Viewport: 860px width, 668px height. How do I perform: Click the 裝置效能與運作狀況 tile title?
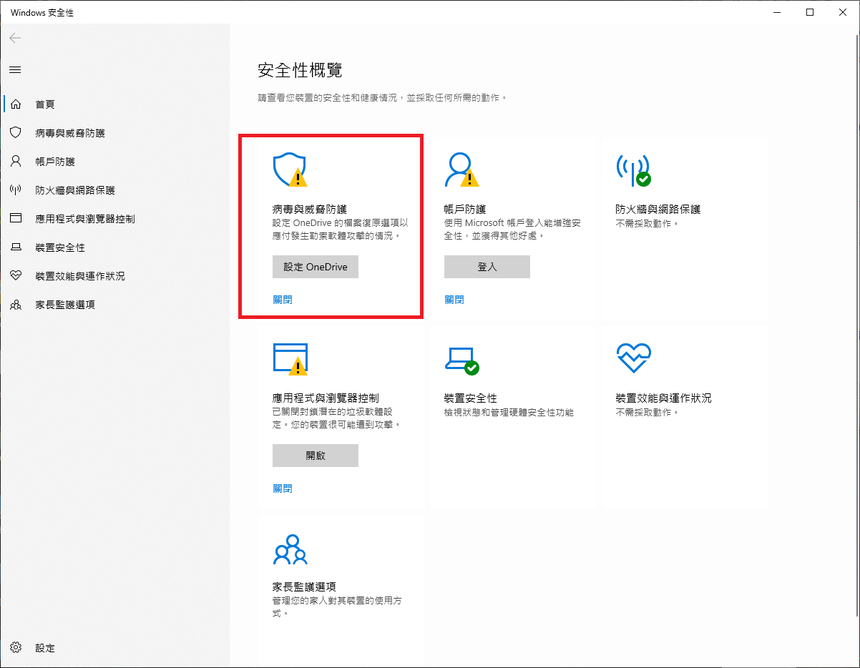tap(664, 398)
